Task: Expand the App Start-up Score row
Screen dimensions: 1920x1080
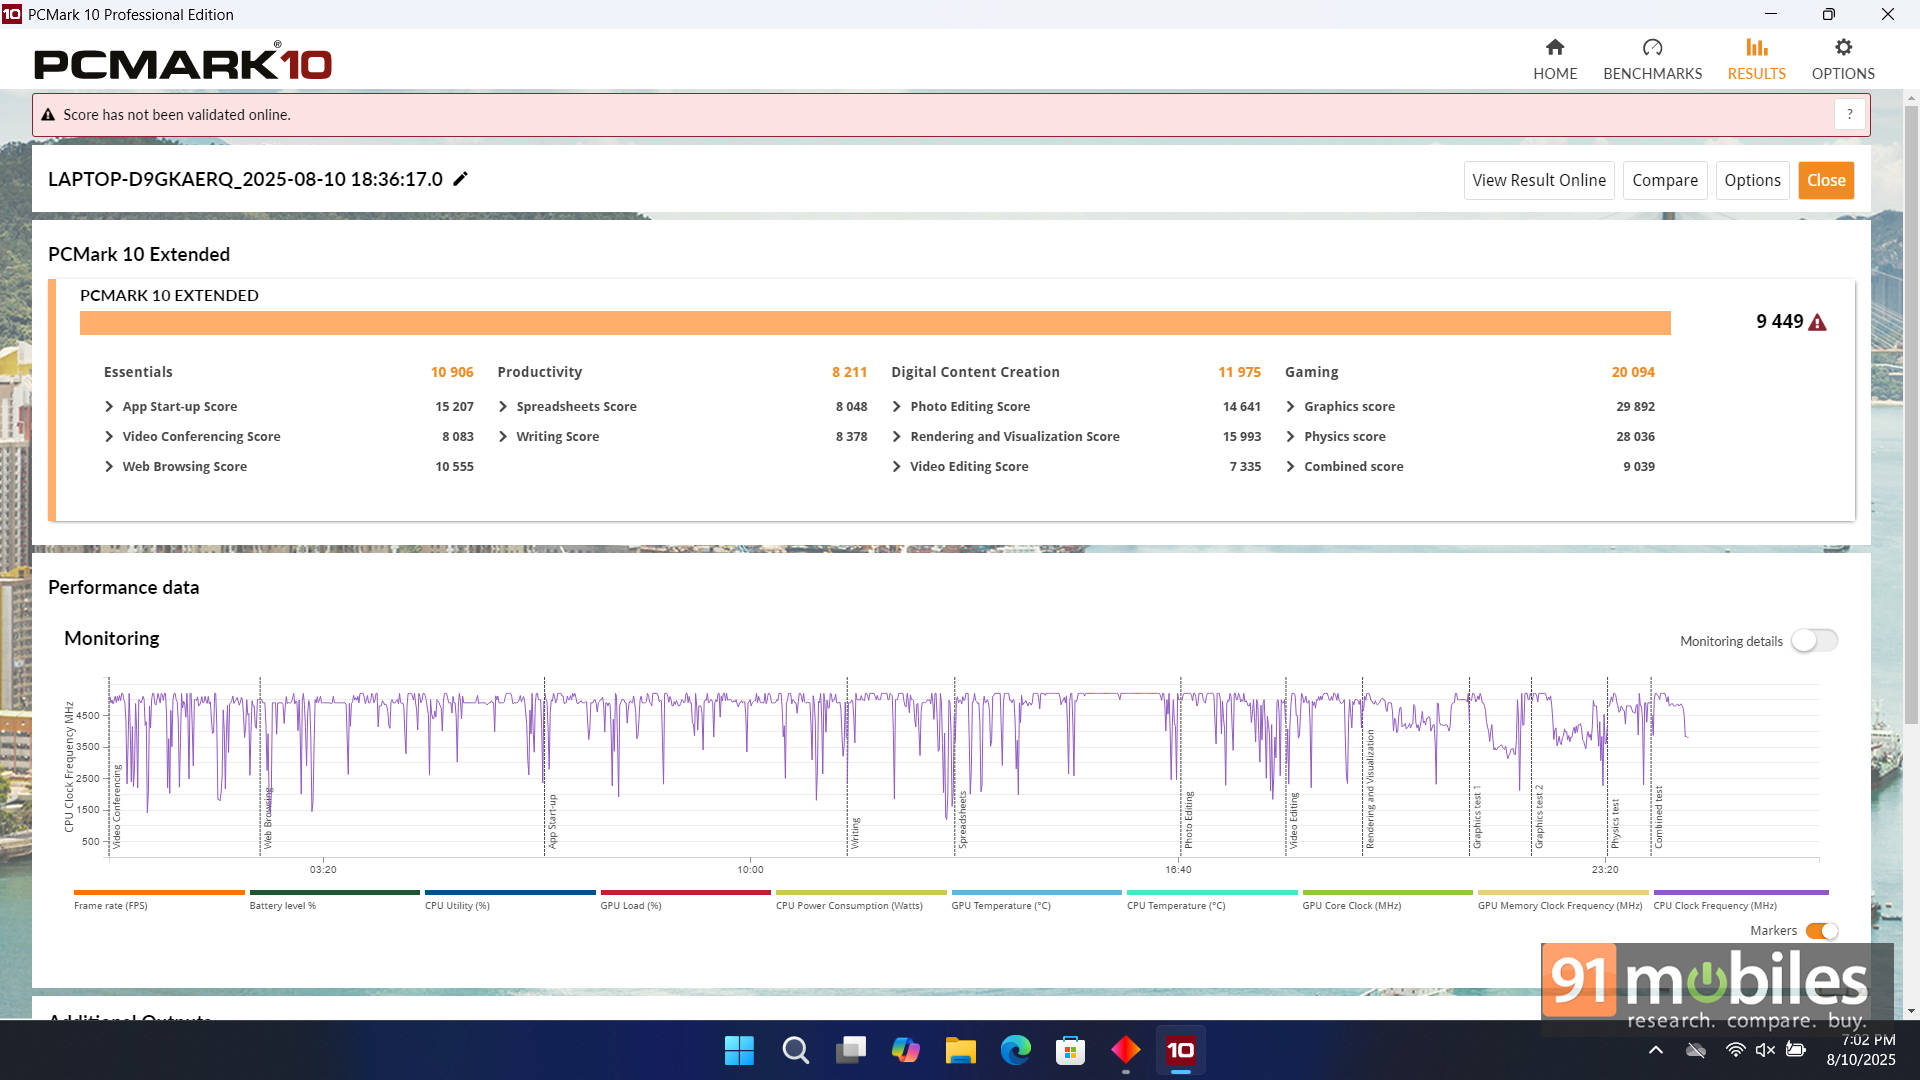Action: click(x=109, y=407)
